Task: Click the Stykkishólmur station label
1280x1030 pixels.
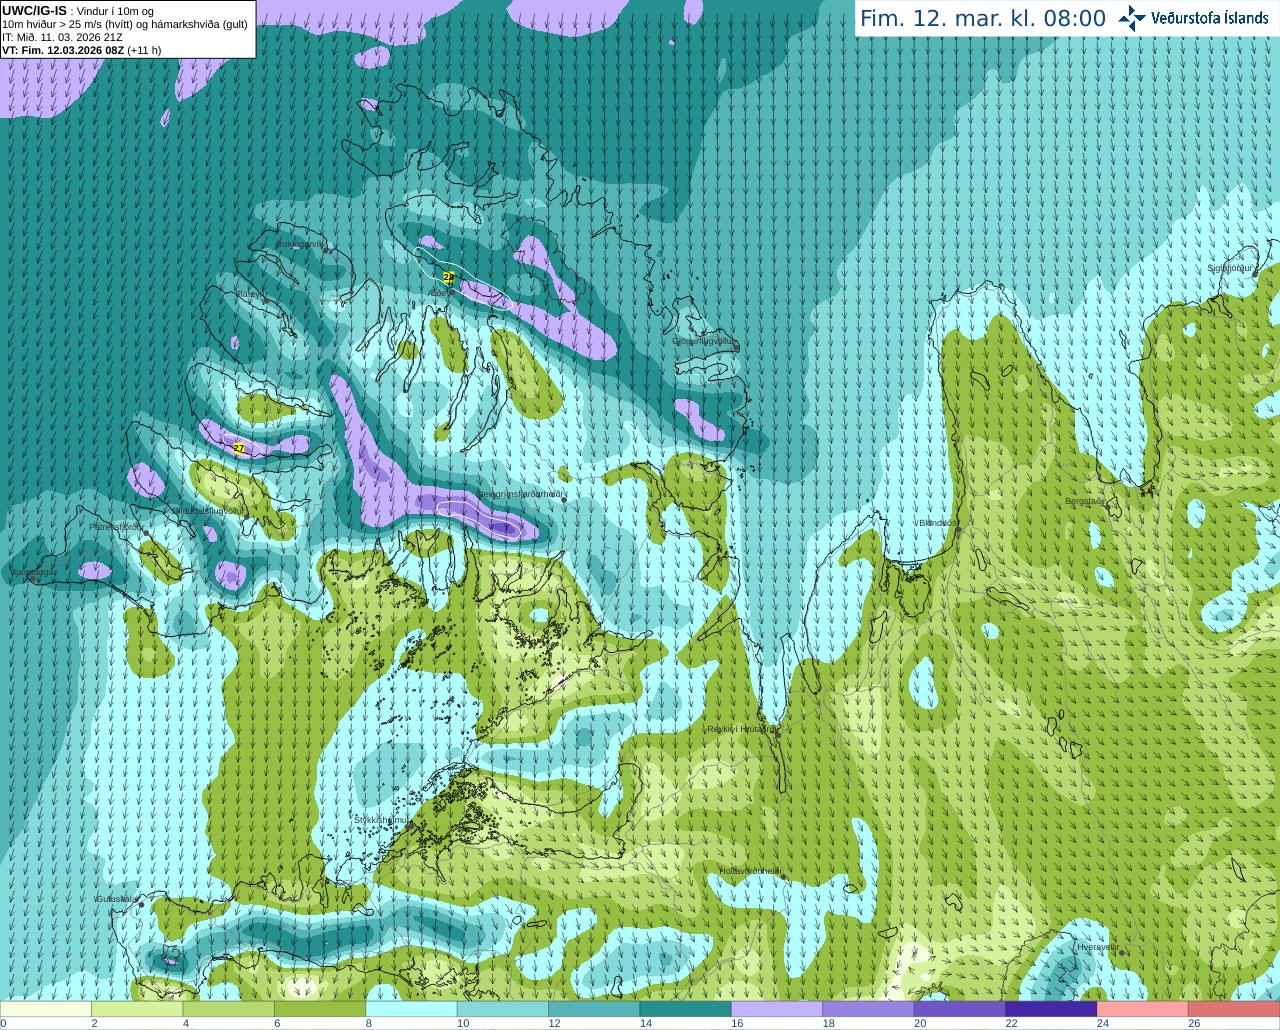Action: 382,820
